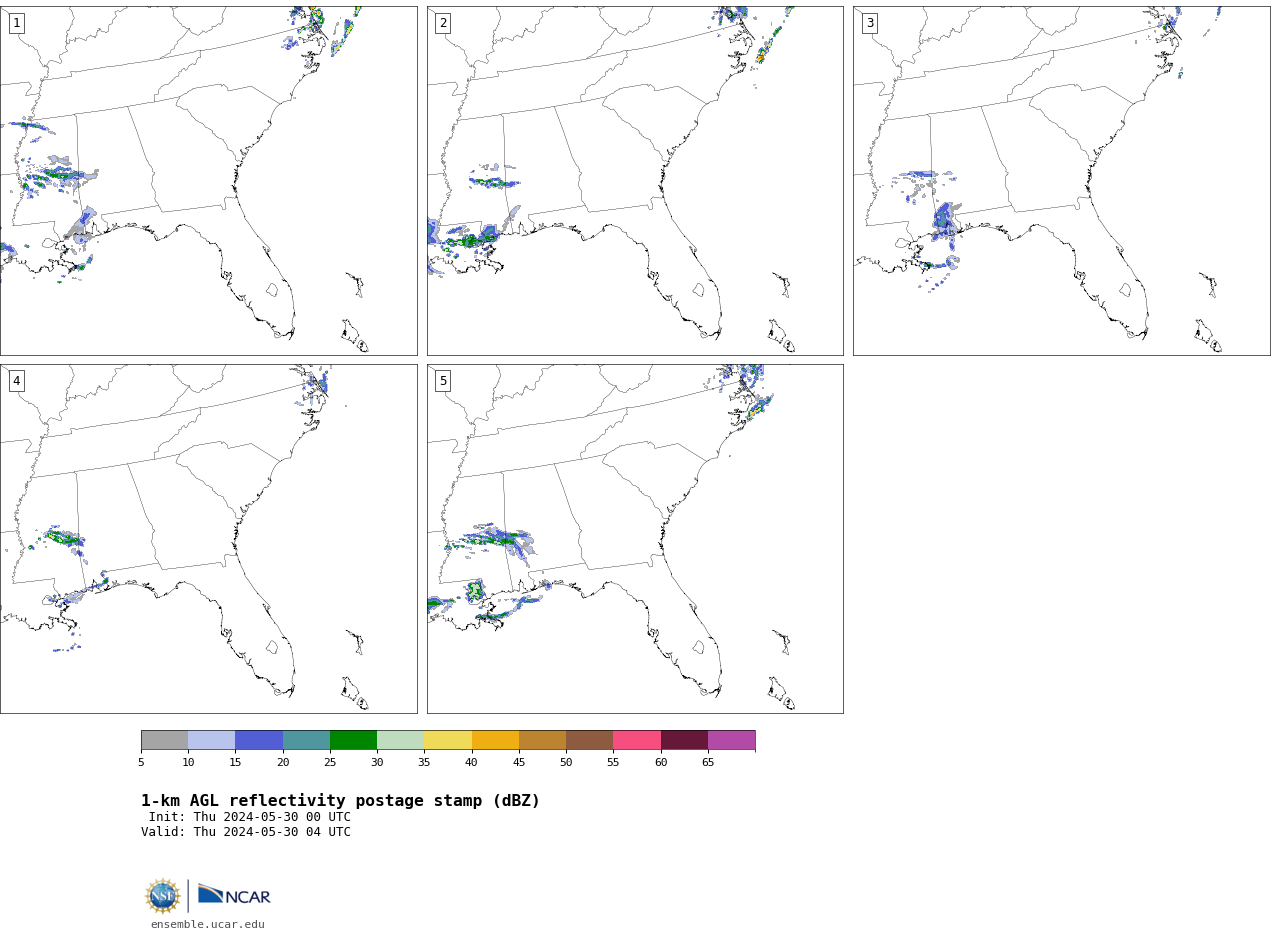
Task: Click the reflectivity postage stamp title
Action: tap(340, 801)
